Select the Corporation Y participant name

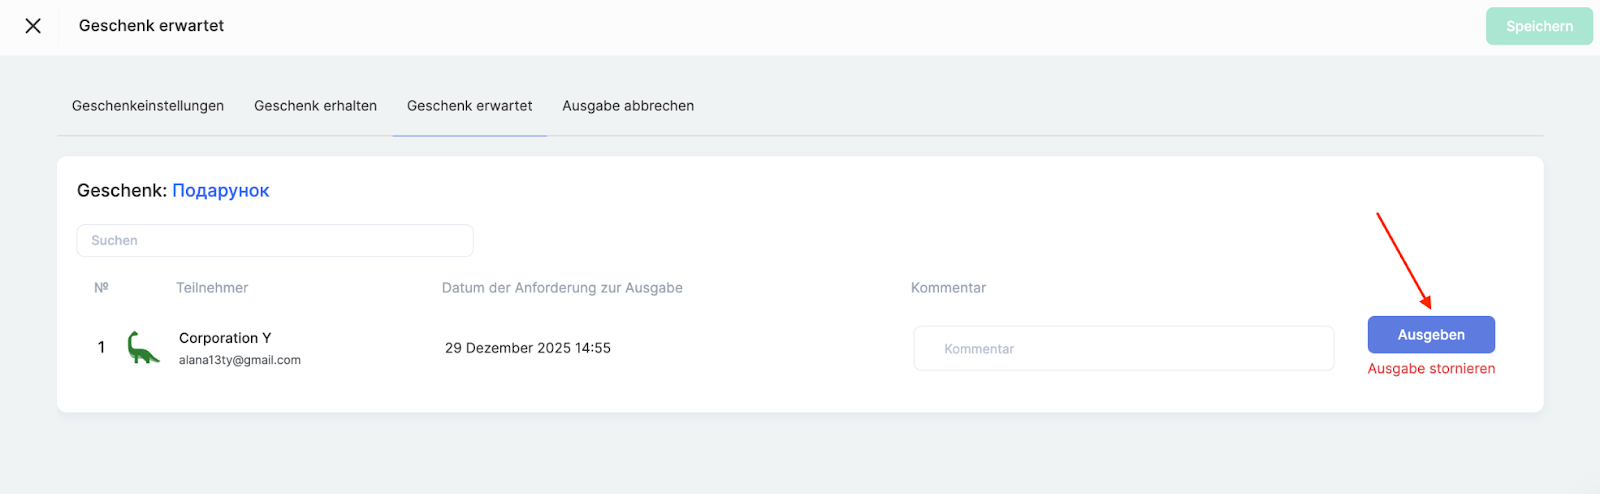coord(225,338)
